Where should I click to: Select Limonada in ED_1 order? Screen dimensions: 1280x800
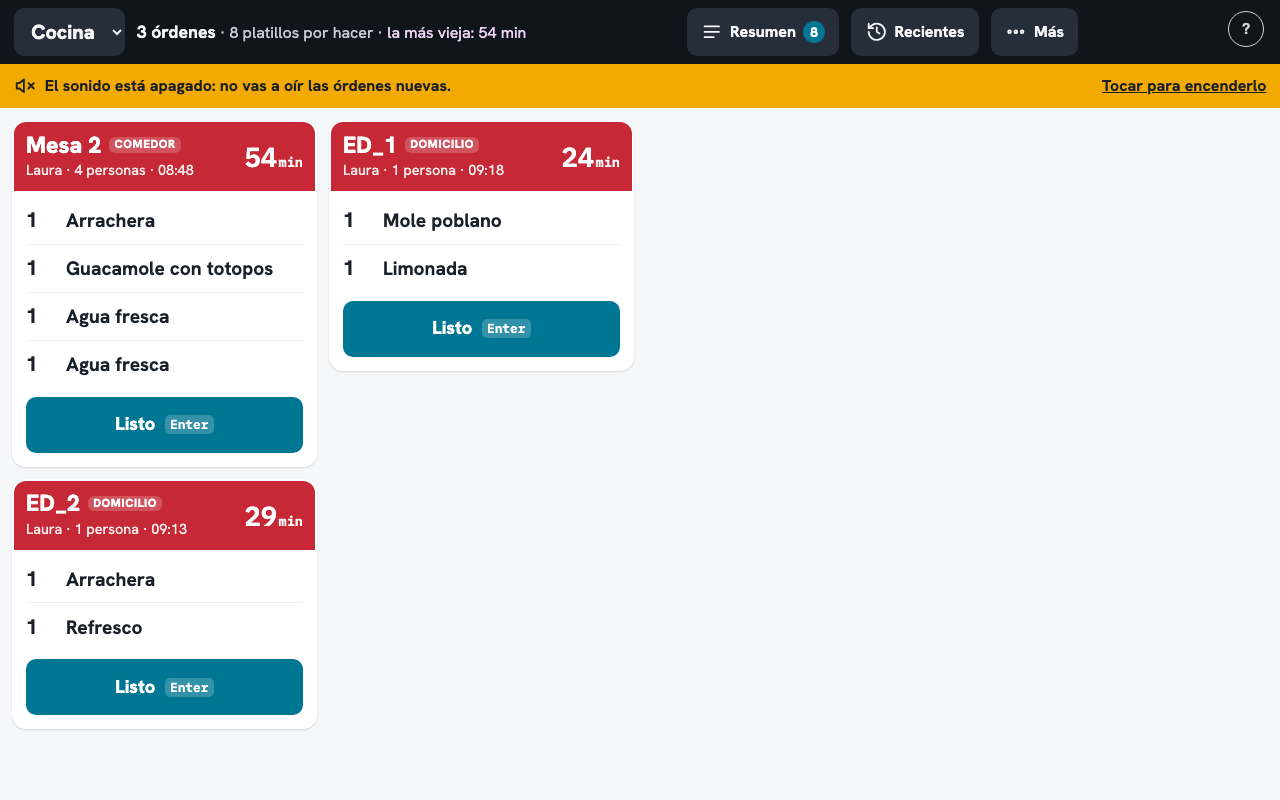(481, 269)
